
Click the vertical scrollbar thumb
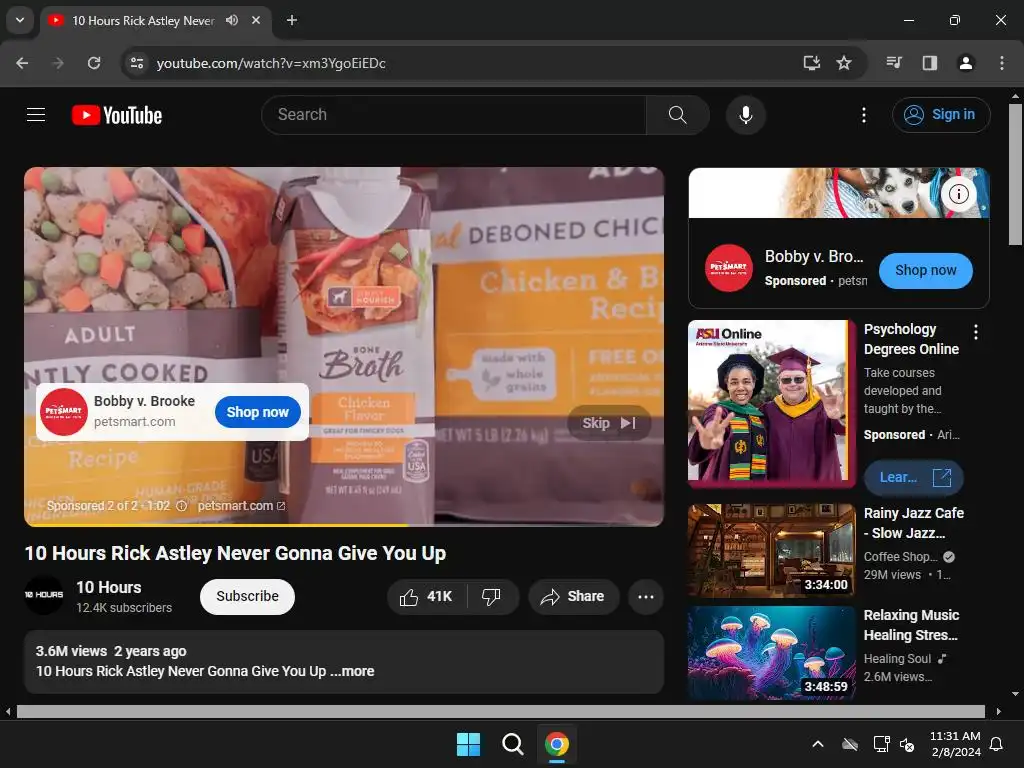(1015, 174)
